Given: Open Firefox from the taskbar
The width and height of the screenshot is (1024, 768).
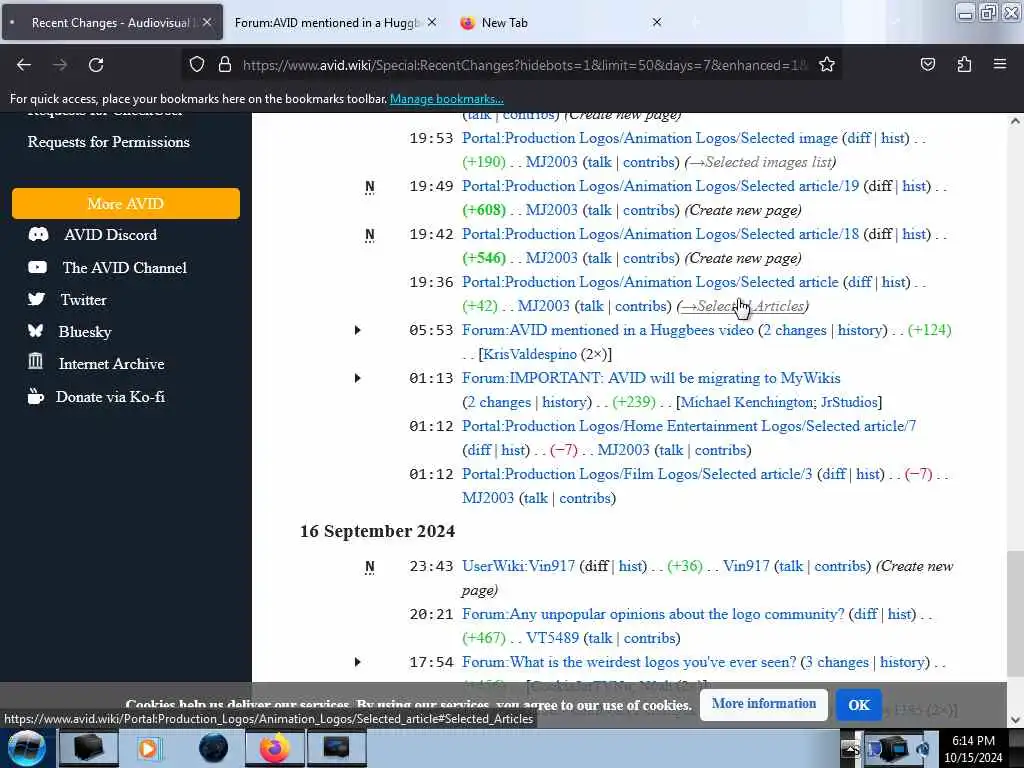Looking at the screenshot, I should [x=274, y=748].
